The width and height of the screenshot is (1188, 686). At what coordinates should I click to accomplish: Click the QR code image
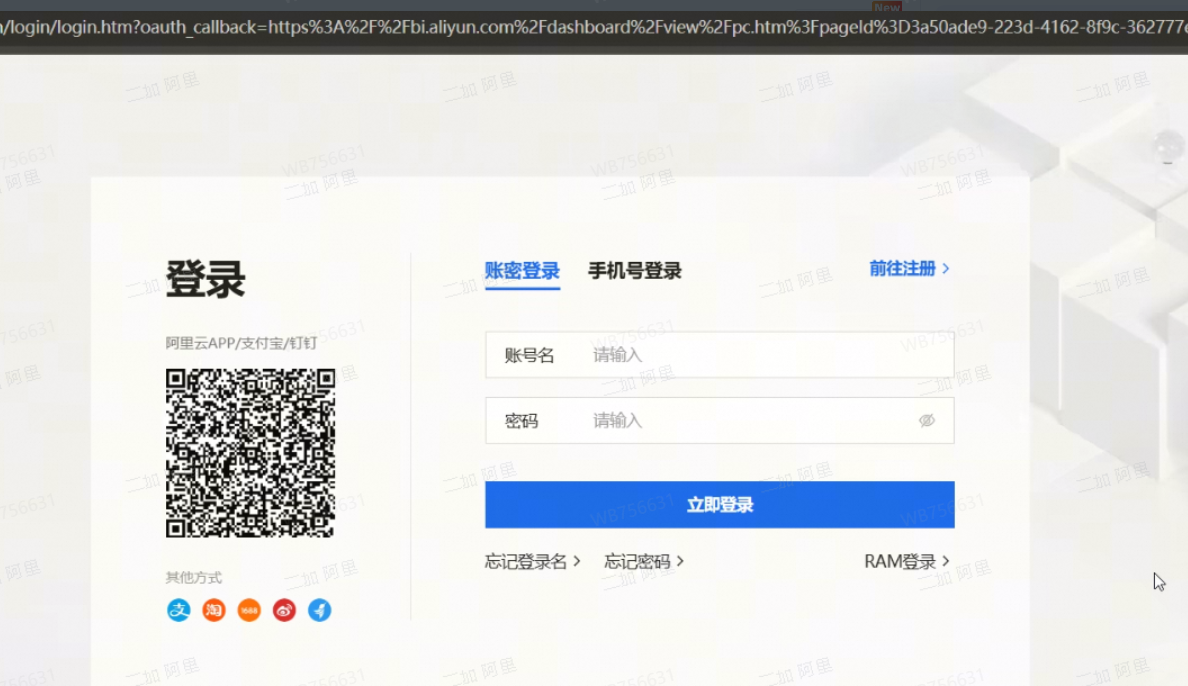click(250, 453)
